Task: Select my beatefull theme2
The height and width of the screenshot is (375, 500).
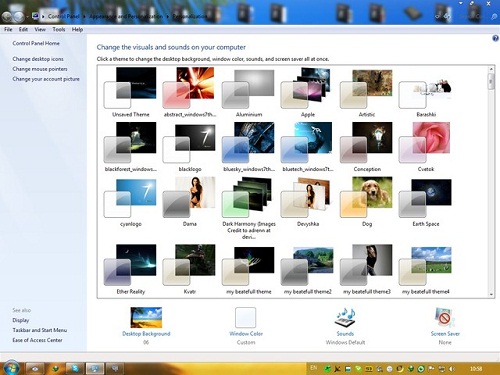Action: 307,266
